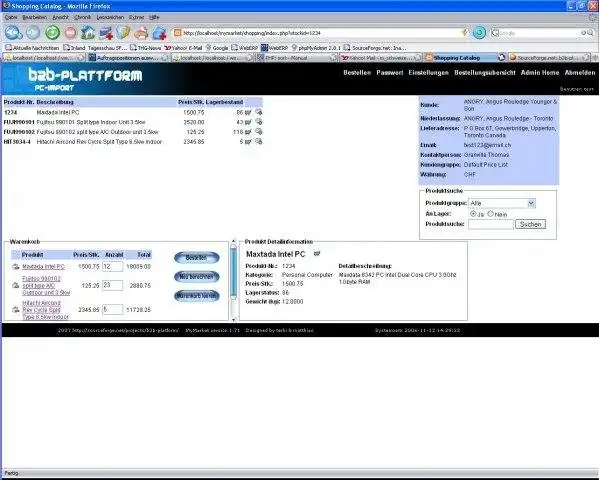This screenshot has height=480, width=599.
Task: Click the Suchen button
Action: point(530,224)
